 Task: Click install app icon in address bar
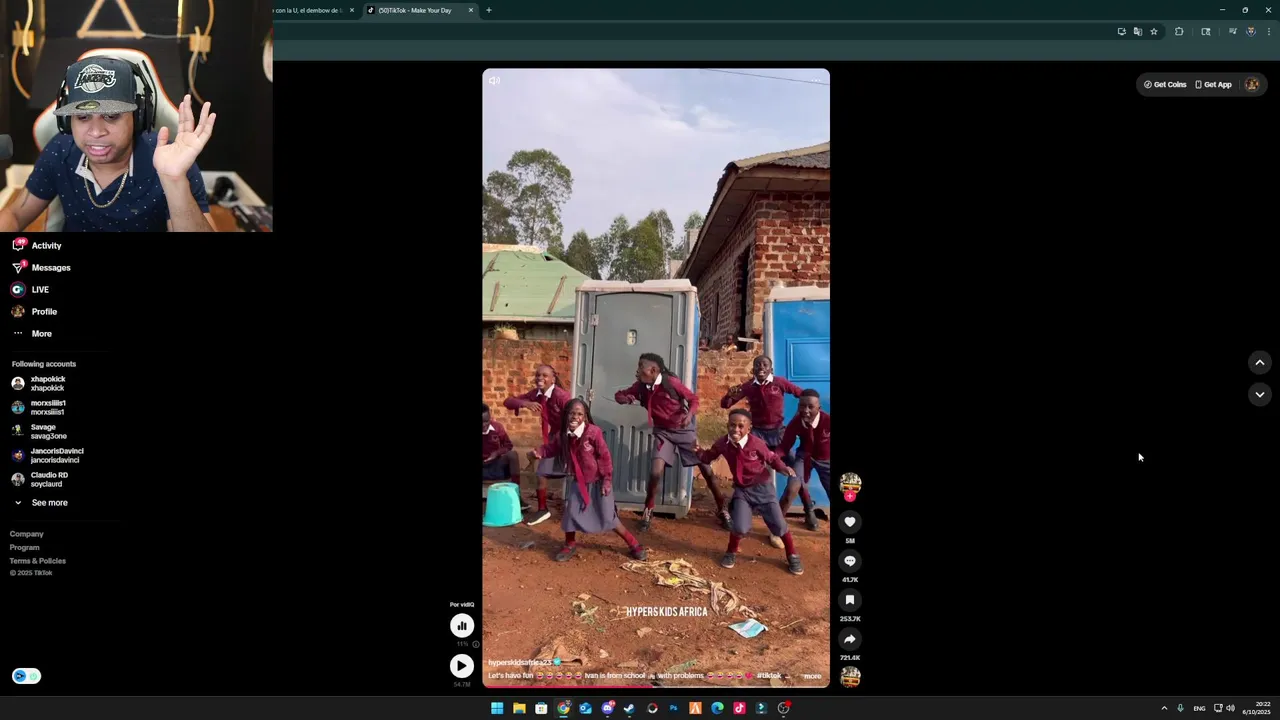(x=1121, y=31)
